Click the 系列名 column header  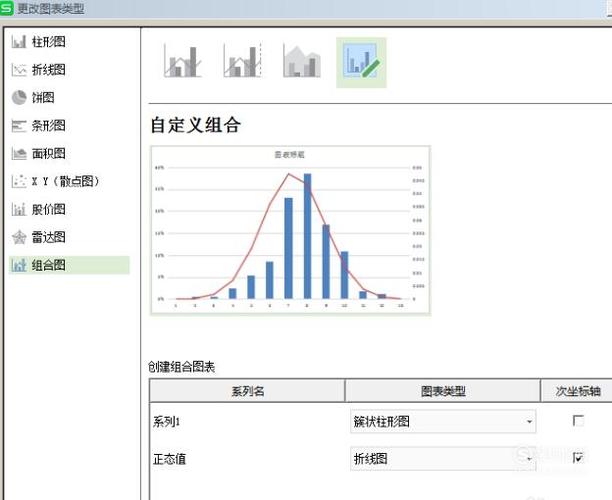247,391
